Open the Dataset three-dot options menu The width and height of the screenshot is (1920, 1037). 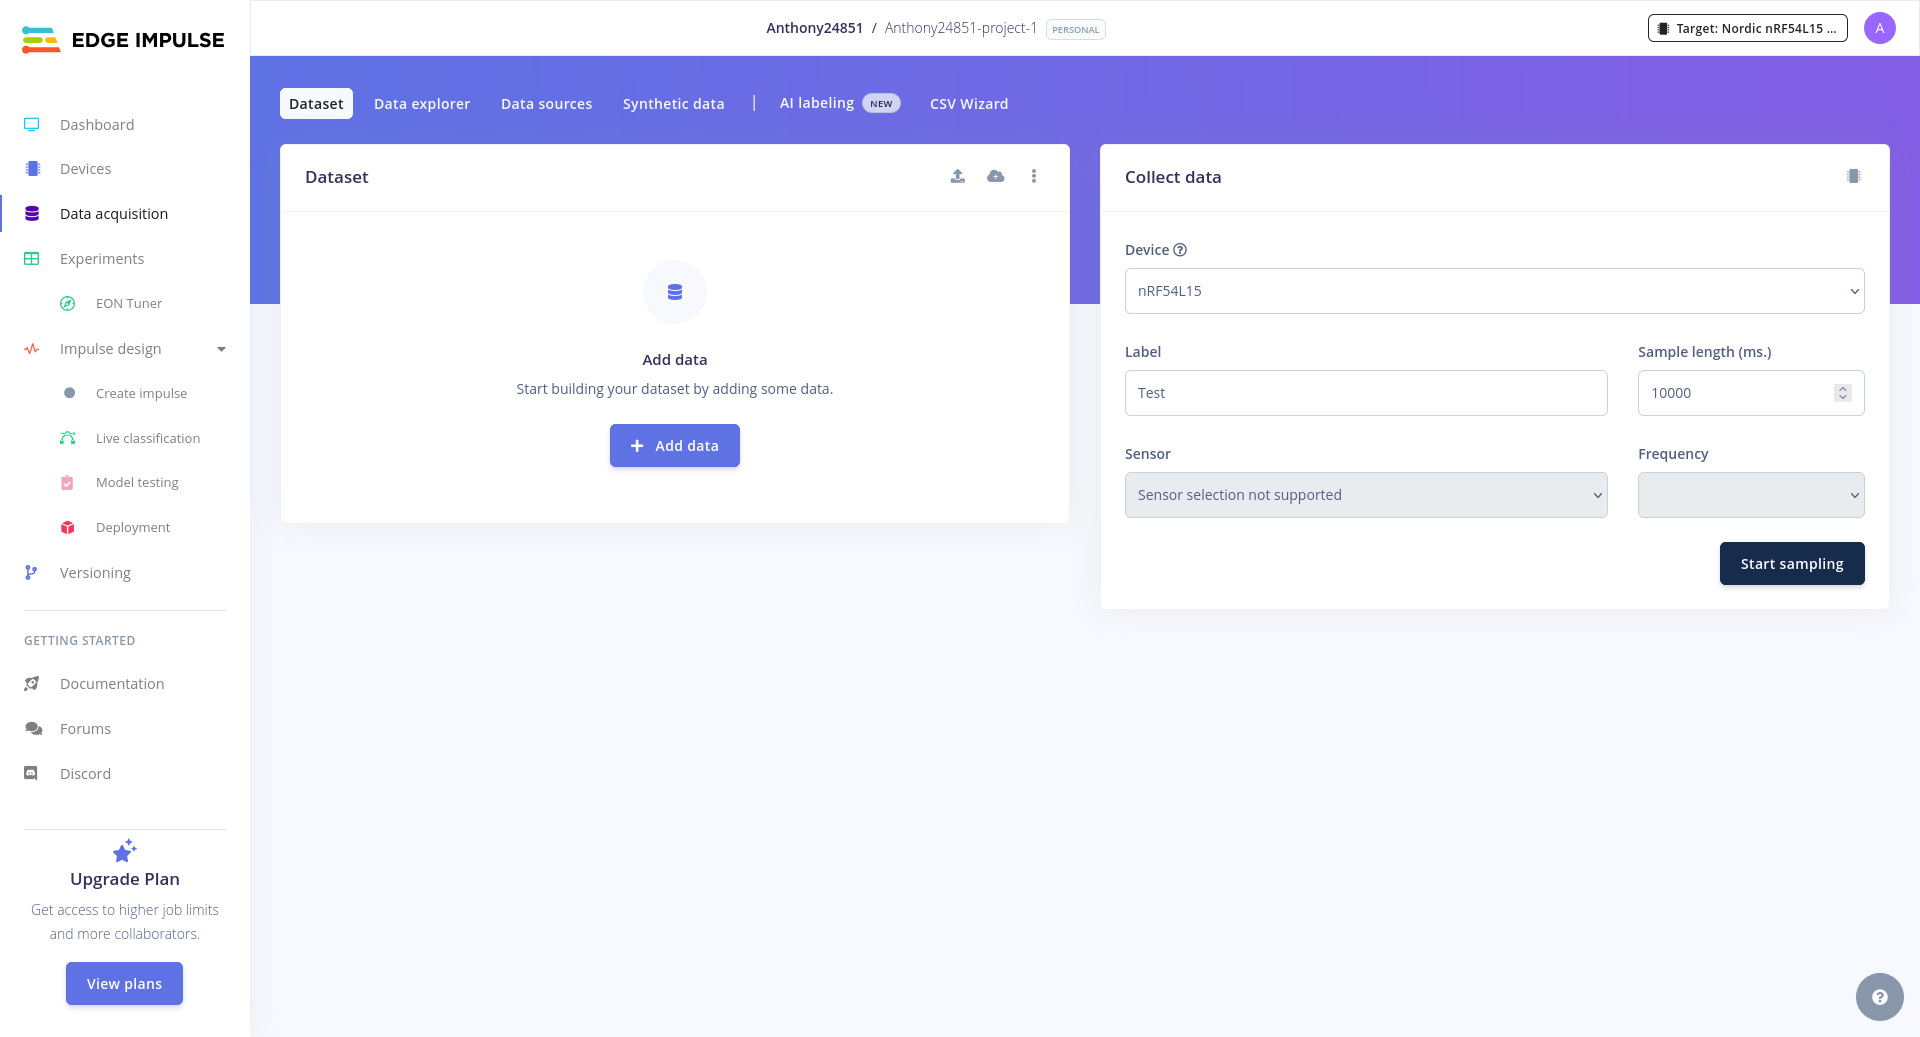tap(1034, 176)
